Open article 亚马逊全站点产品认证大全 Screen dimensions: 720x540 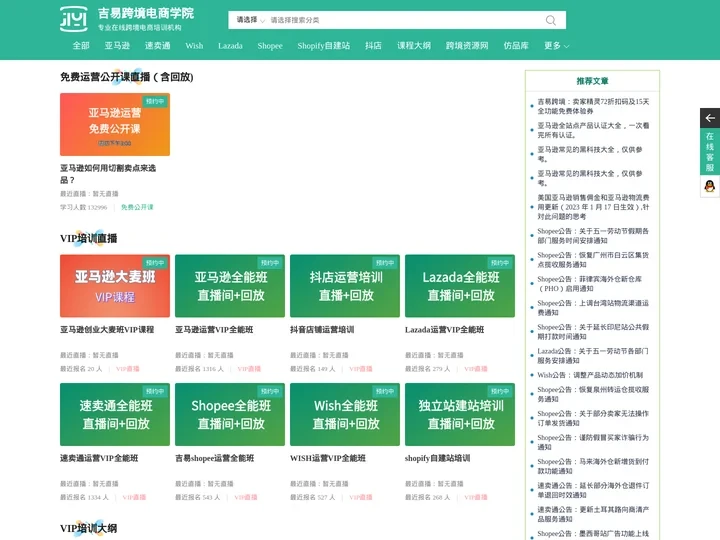click(x=593, y=130)
